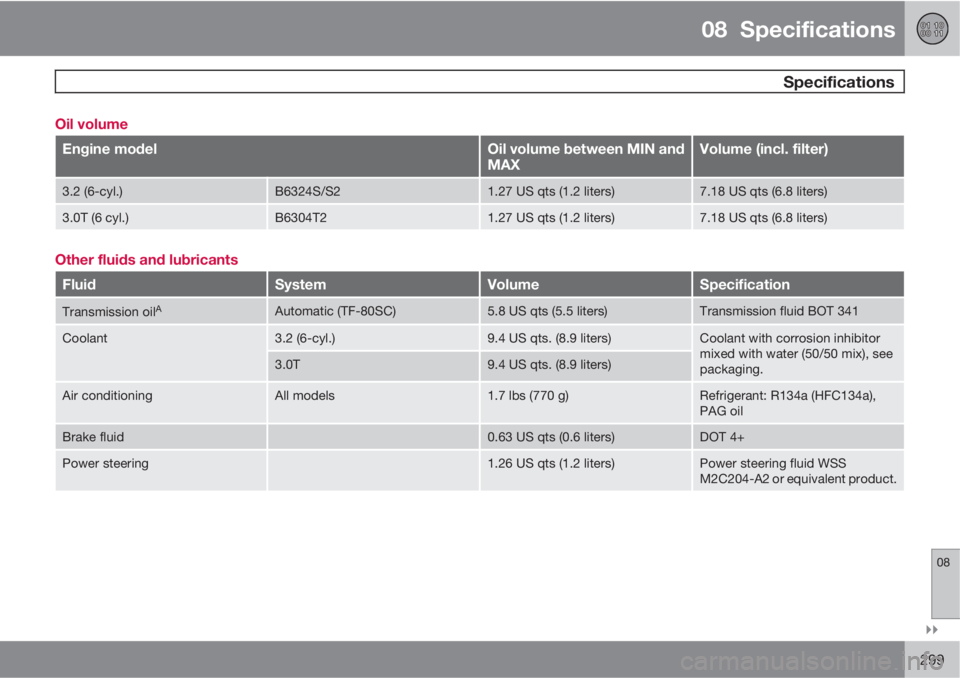This screenshot has height=678, width=960.
Task: Select the 'Transmission oil' fluid cell
Action: (161, 311)
